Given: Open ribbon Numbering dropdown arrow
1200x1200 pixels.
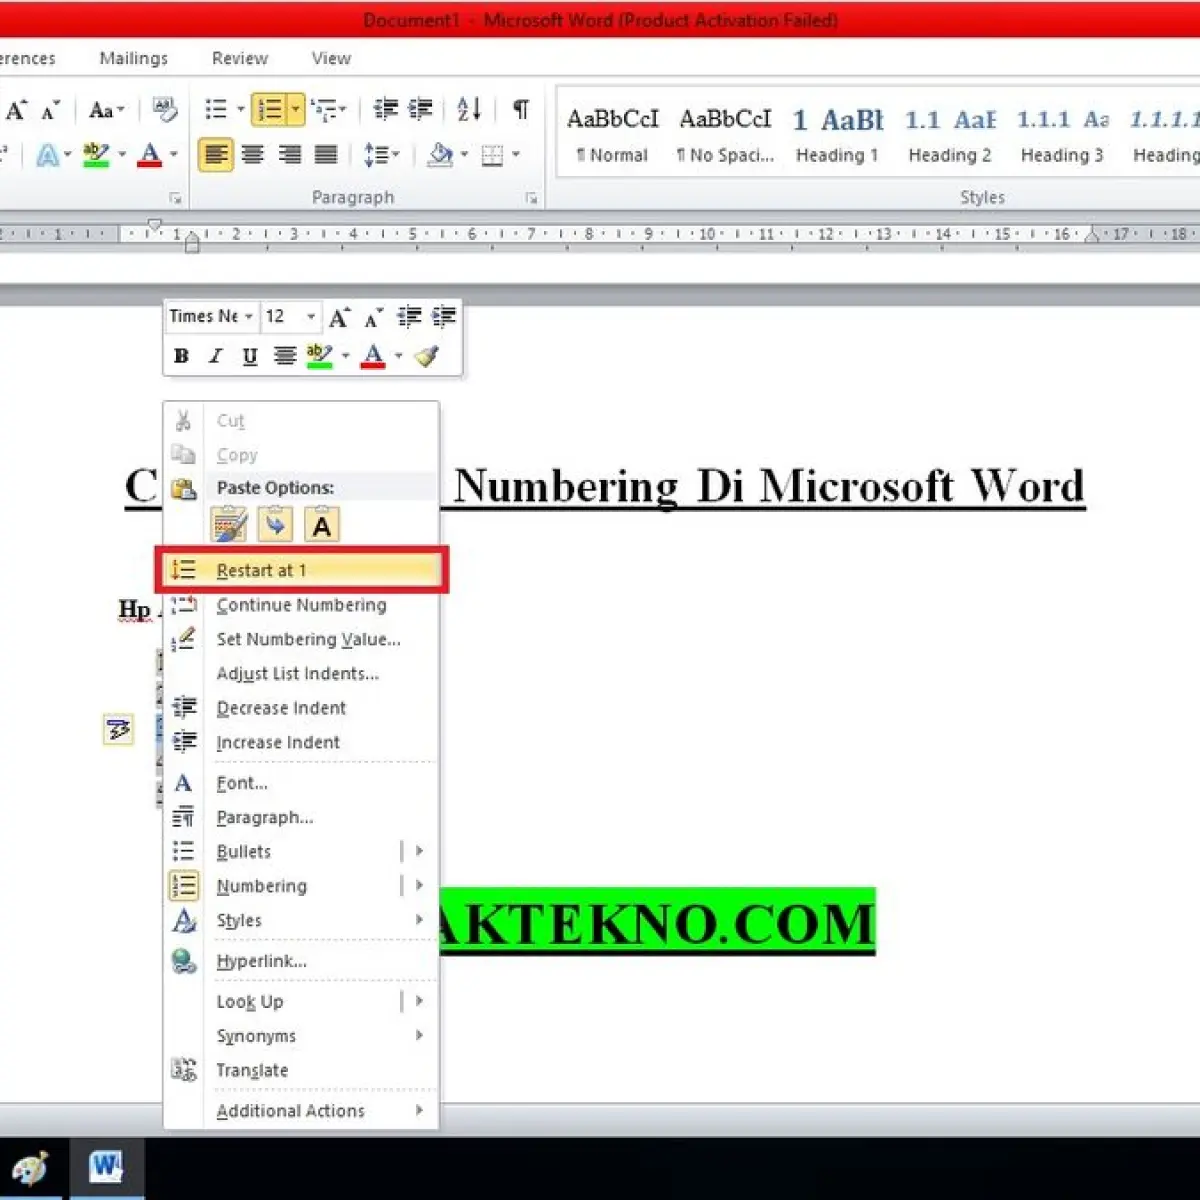Looking at the screenshot, I should tap(295, 110).
